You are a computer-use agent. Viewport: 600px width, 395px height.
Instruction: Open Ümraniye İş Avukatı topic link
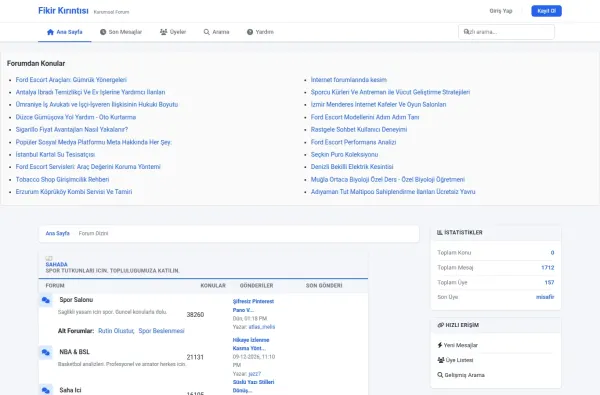coord(97,104)
